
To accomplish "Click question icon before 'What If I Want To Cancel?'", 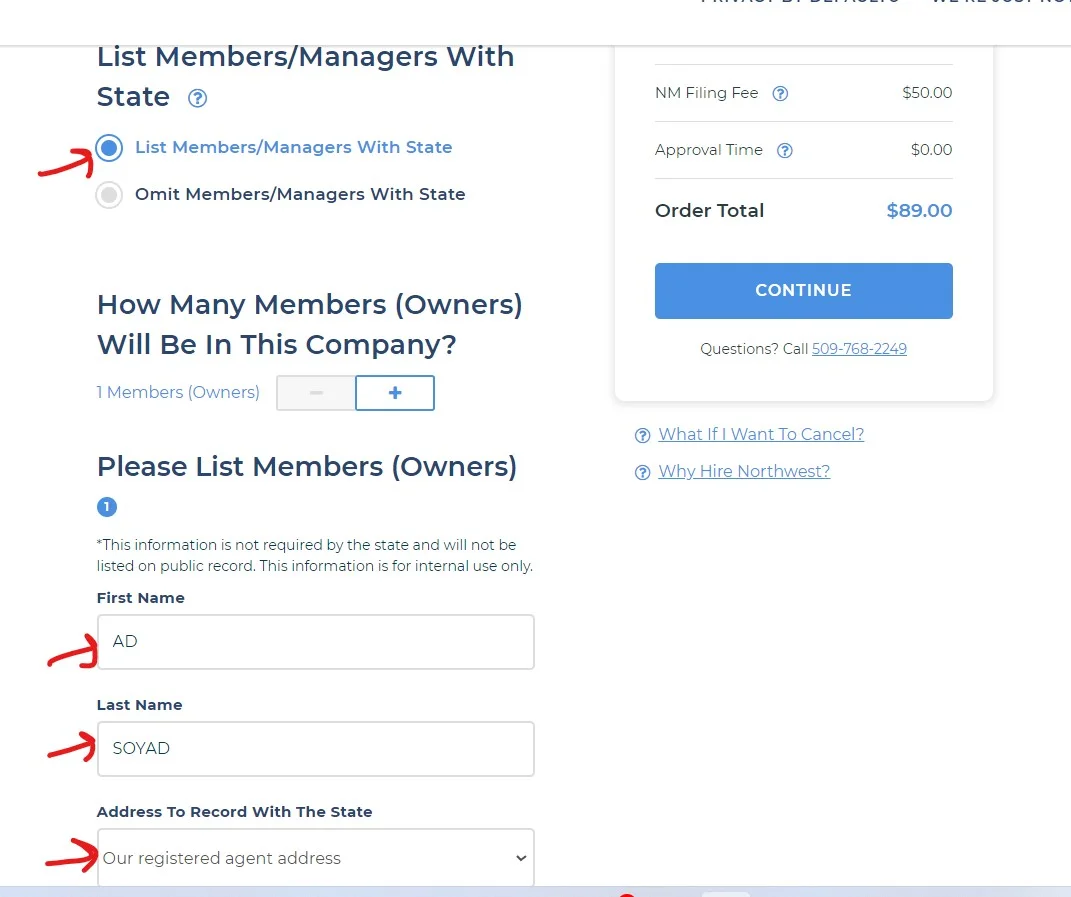I will (x=643, y=435).
